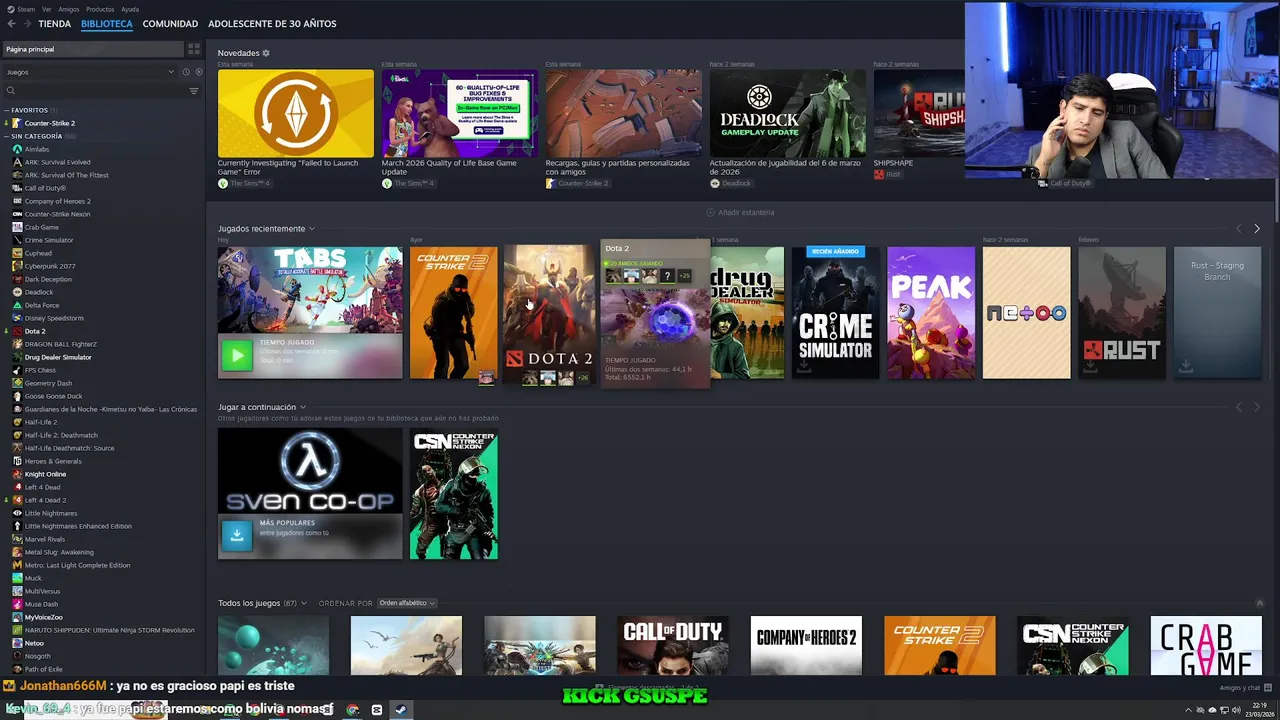Click the Aimlabs icon in the game list
The image size is (1280, 720).
click(x=17, y=149)
